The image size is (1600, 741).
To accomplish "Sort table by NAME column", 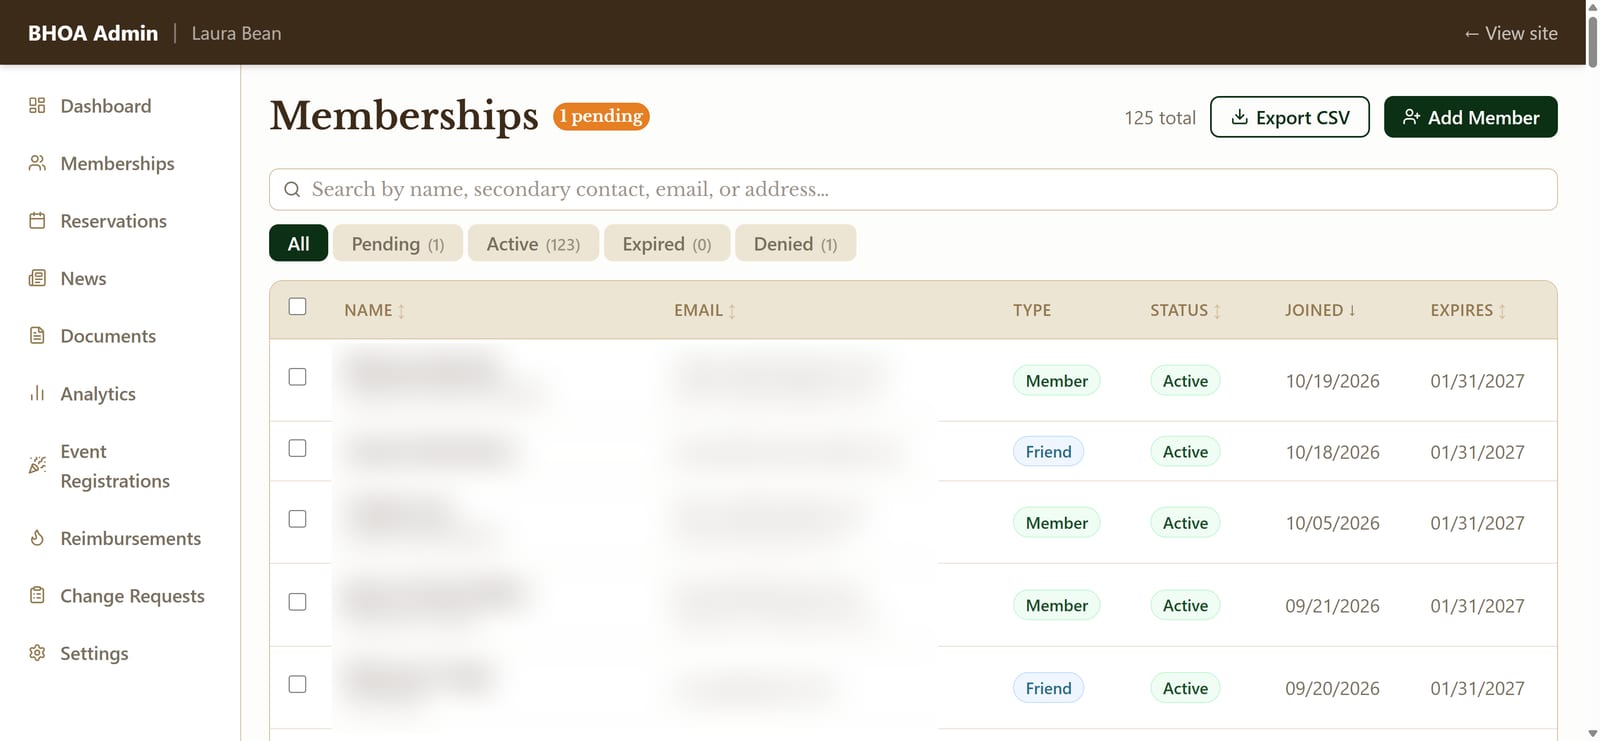I will click(375, 310).
